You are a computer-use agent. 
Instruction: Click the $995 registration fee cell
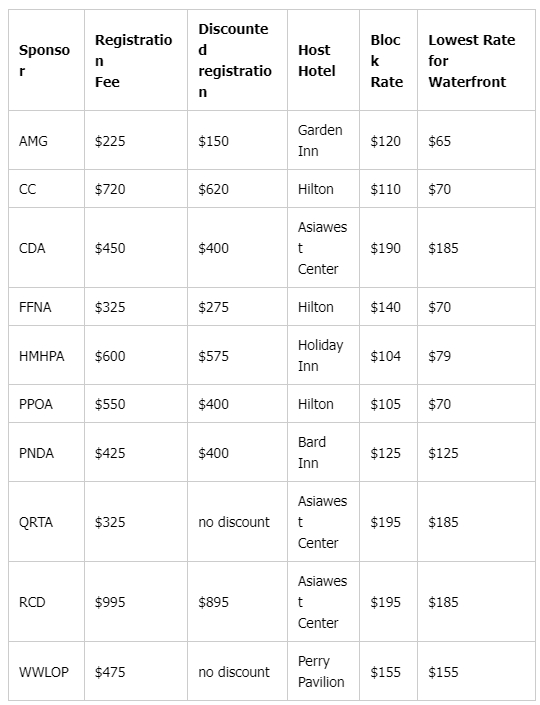(136, 602)
